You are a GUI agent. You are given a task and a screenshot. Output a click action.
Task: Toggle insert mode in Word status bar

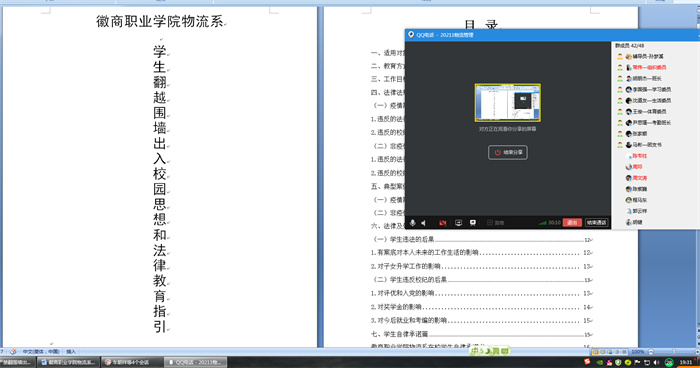tap(71, 351)
